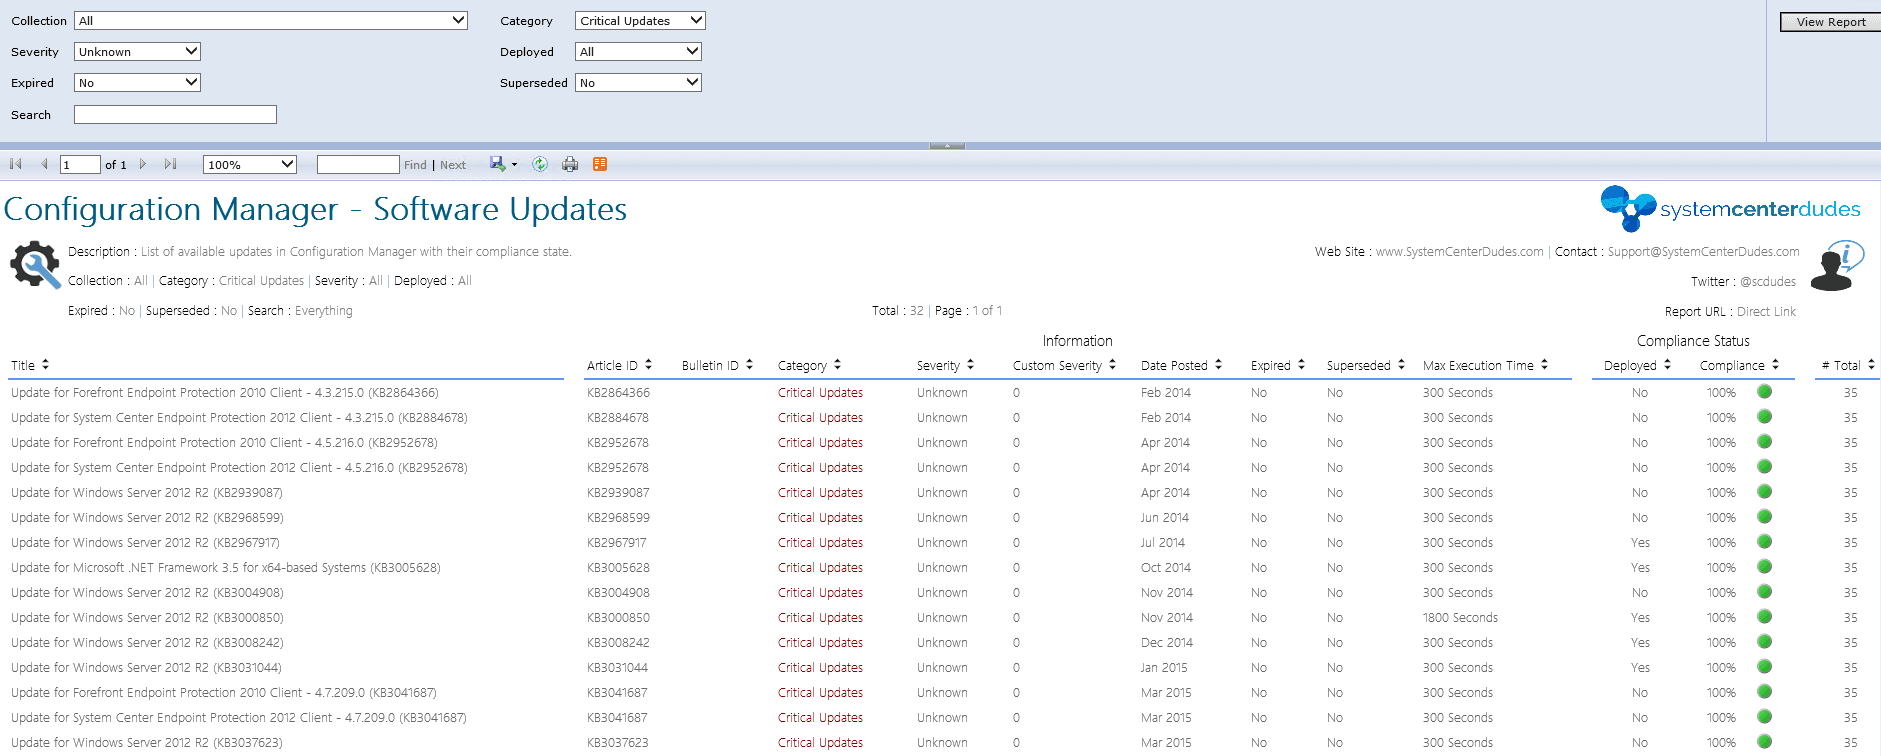Click the next page arrow
This screenshot has width=1881, height=756.
[143, 164]
